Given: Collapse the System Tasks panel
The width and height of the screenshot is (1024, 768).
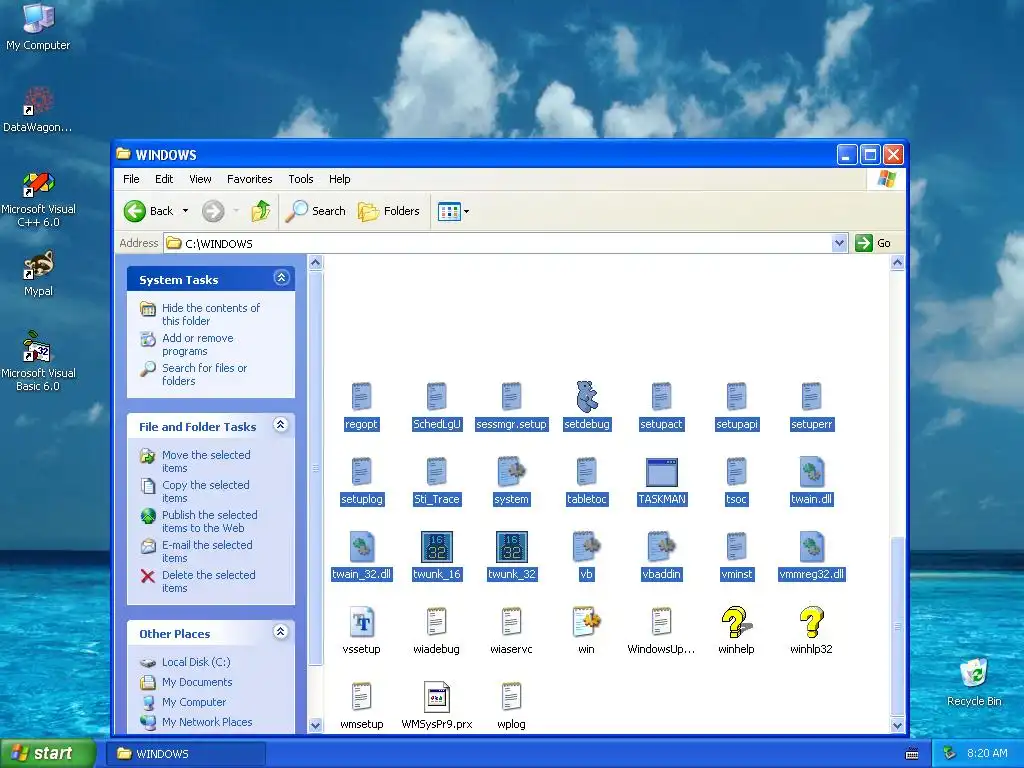Looking at the screenshot, I should tap(281, 278).
